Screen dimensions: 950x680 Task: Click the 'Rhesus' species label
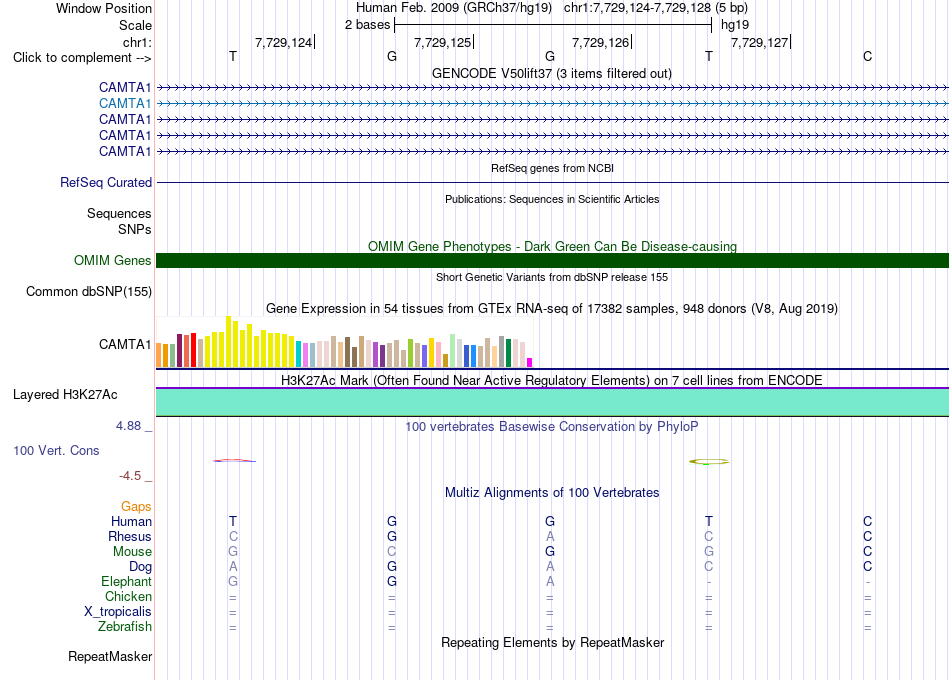pos(130,536)
